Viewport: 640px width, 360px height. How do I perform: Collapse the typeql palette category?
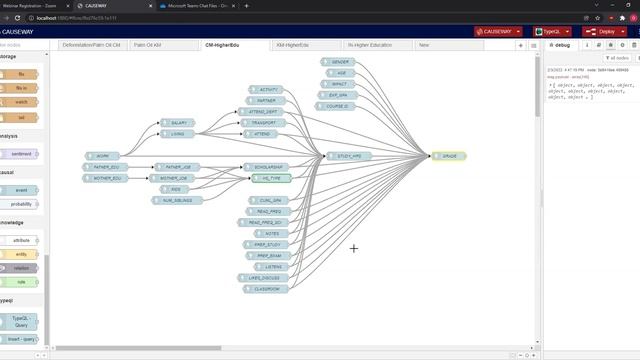pyautogui.click(x=22, y=300)
